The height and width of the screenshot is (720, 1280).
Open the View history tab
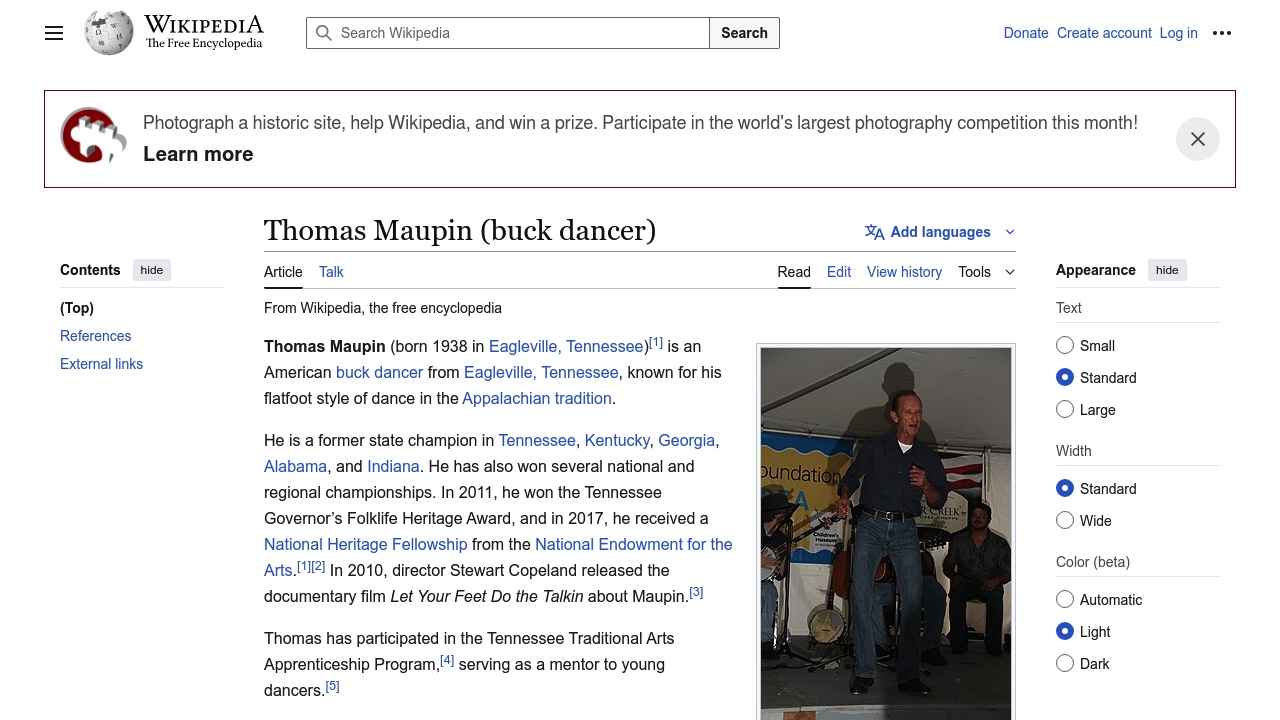click(904, 272)
